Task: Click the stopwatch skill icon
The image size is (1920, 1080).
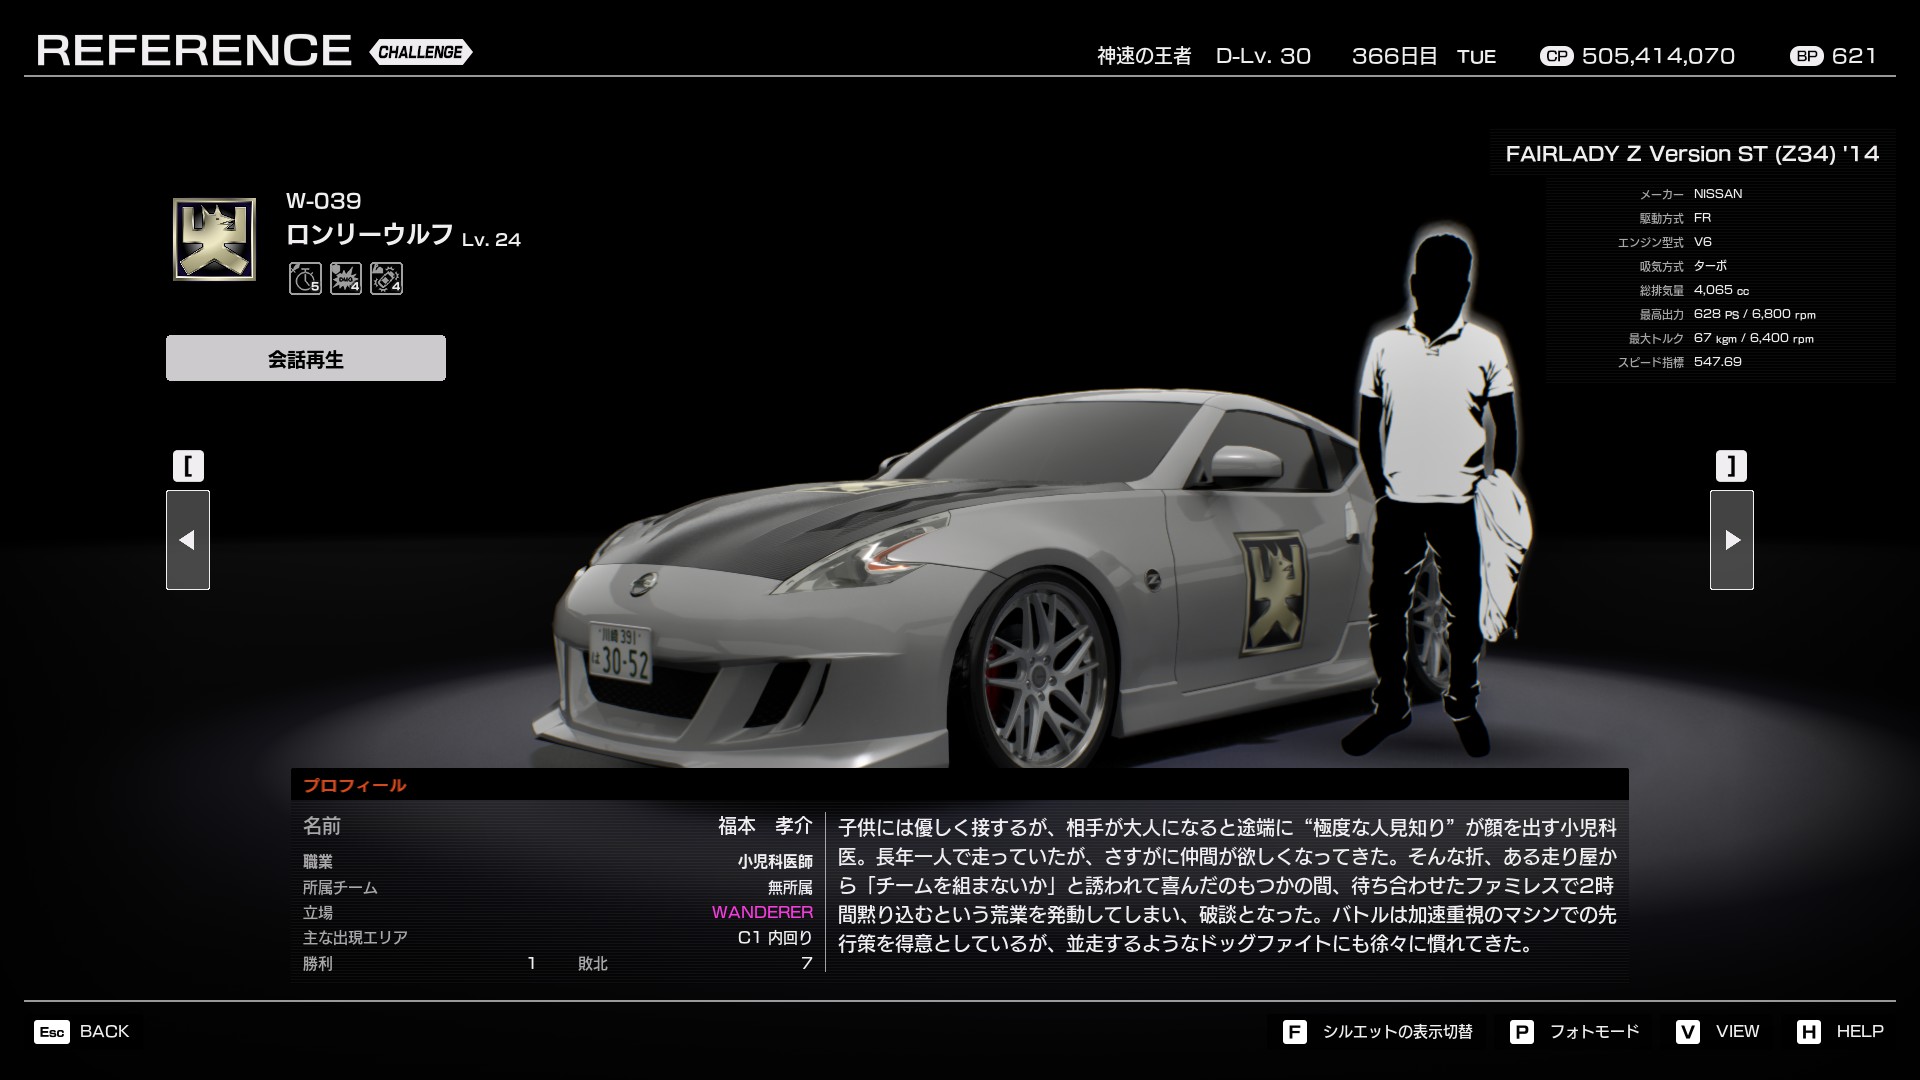Action: point(305,278)
